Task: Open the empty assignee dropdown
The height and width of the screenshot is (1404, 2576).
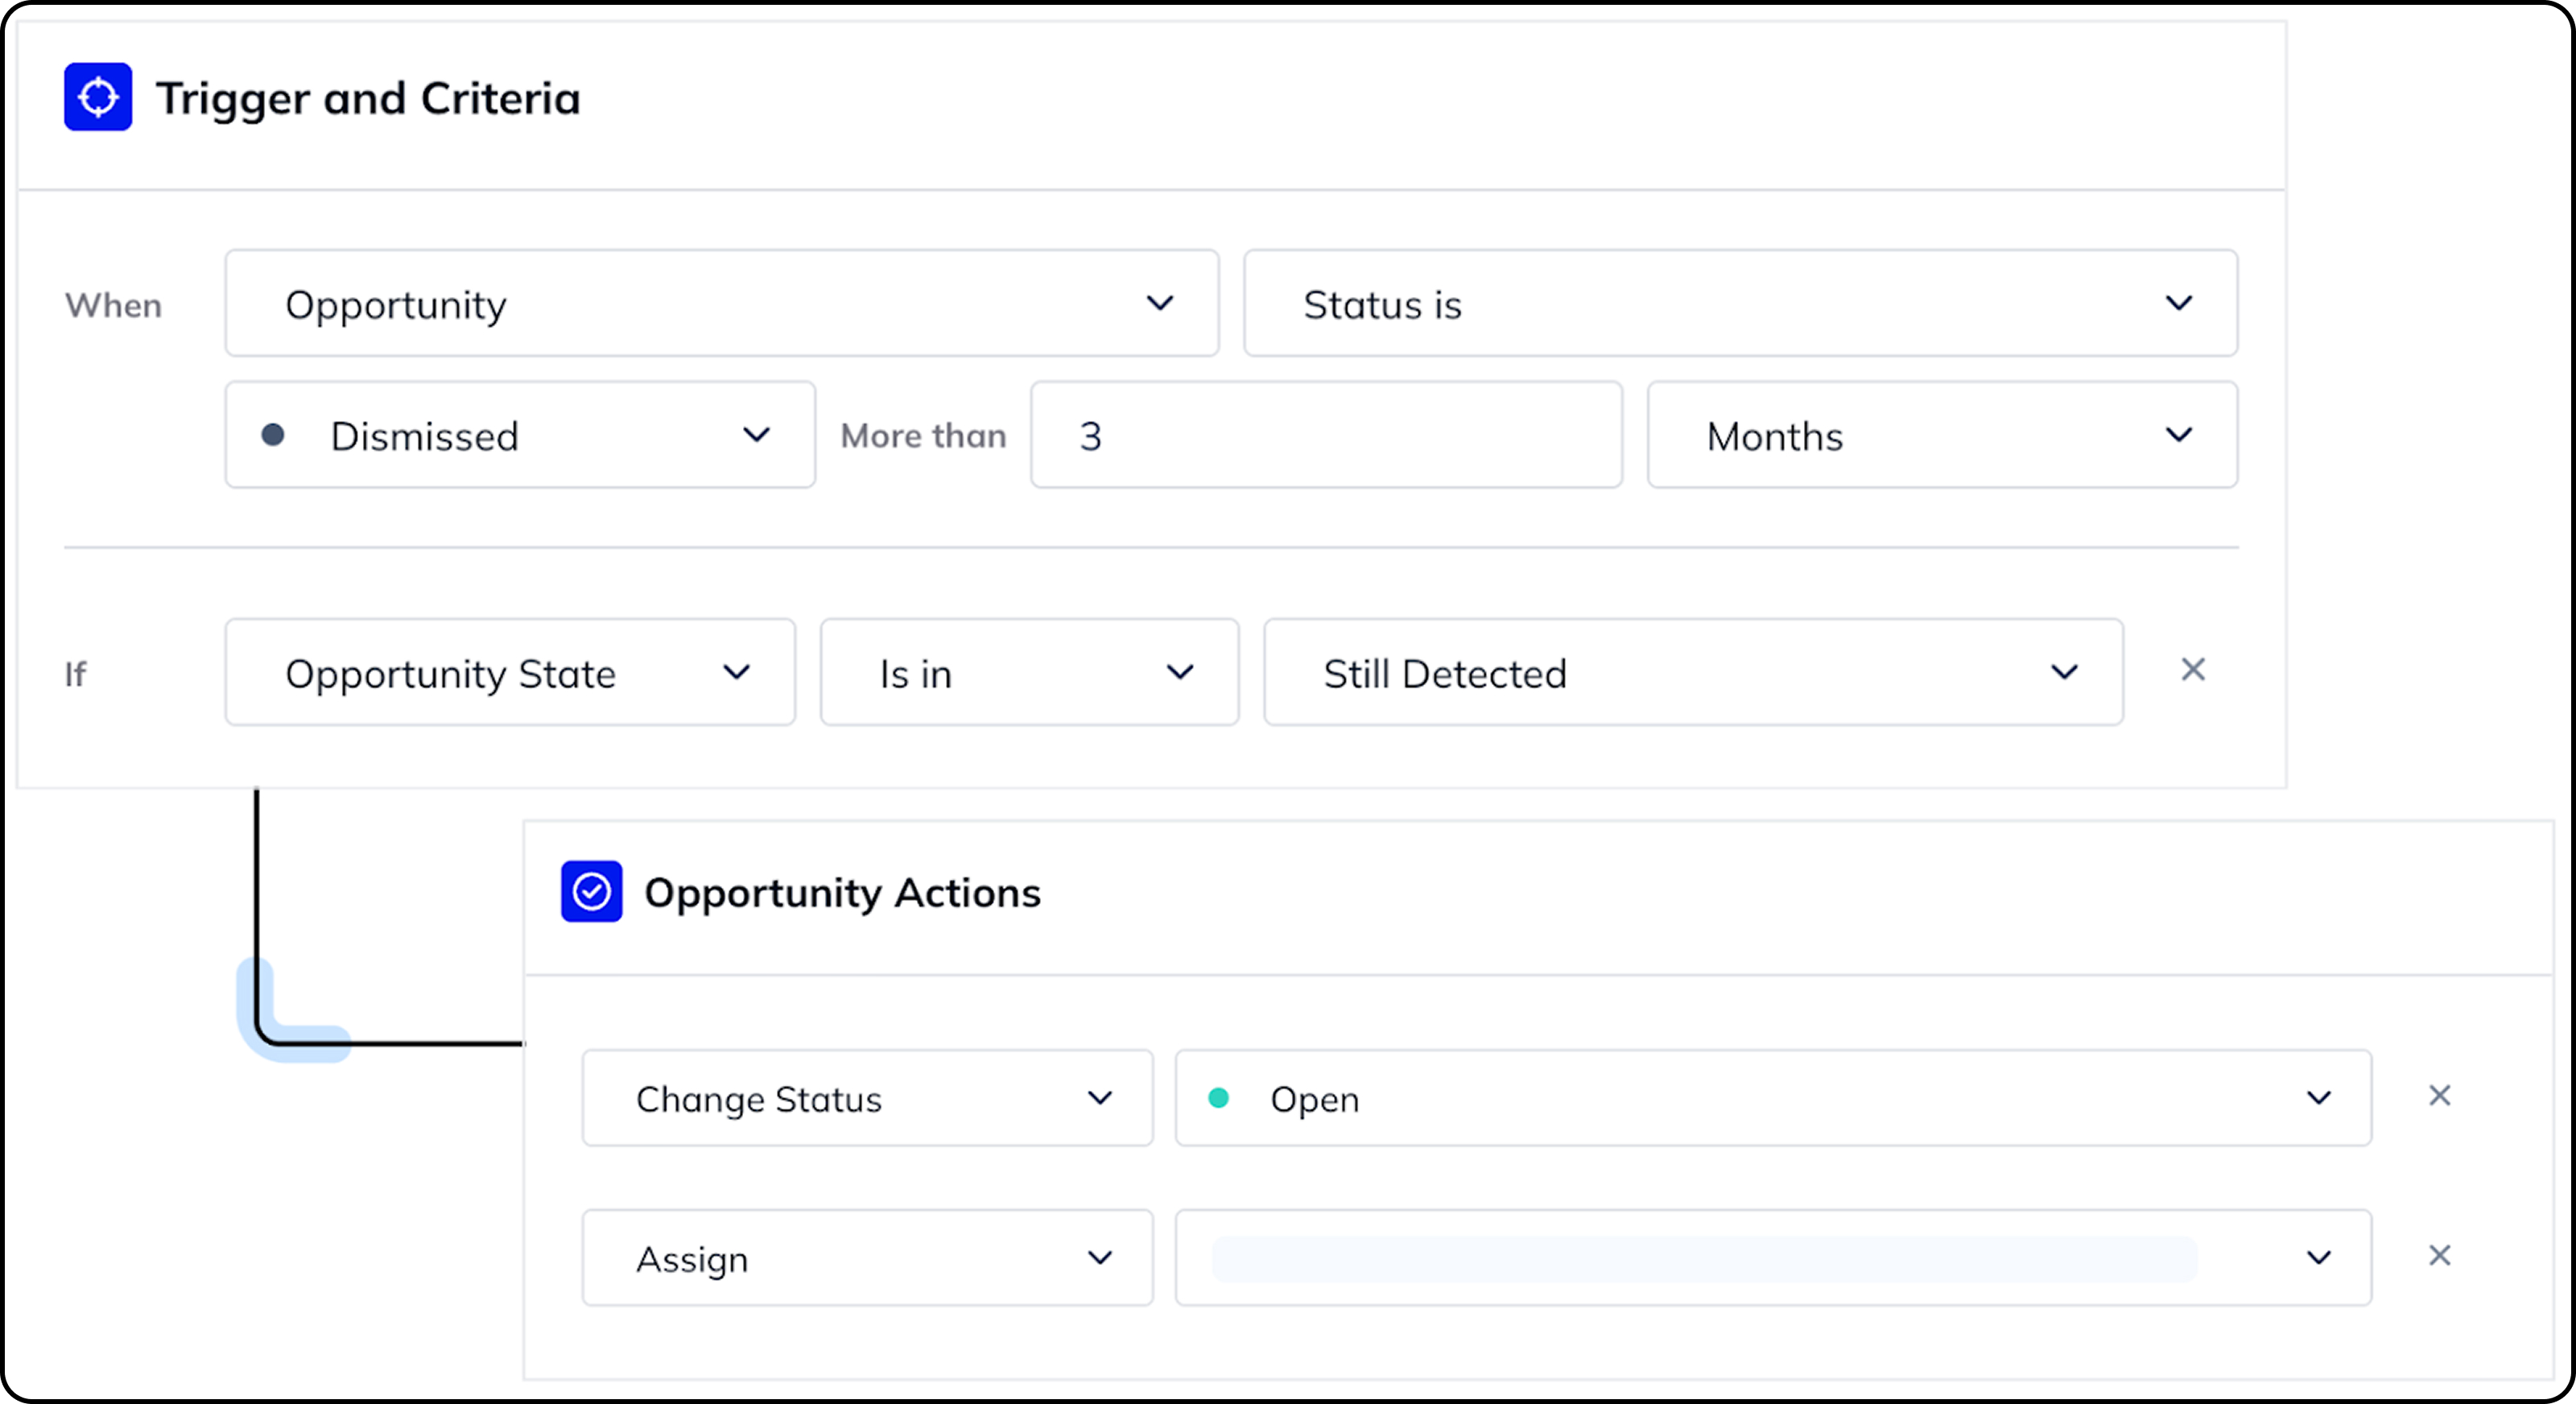Action: point(1772,1258)
